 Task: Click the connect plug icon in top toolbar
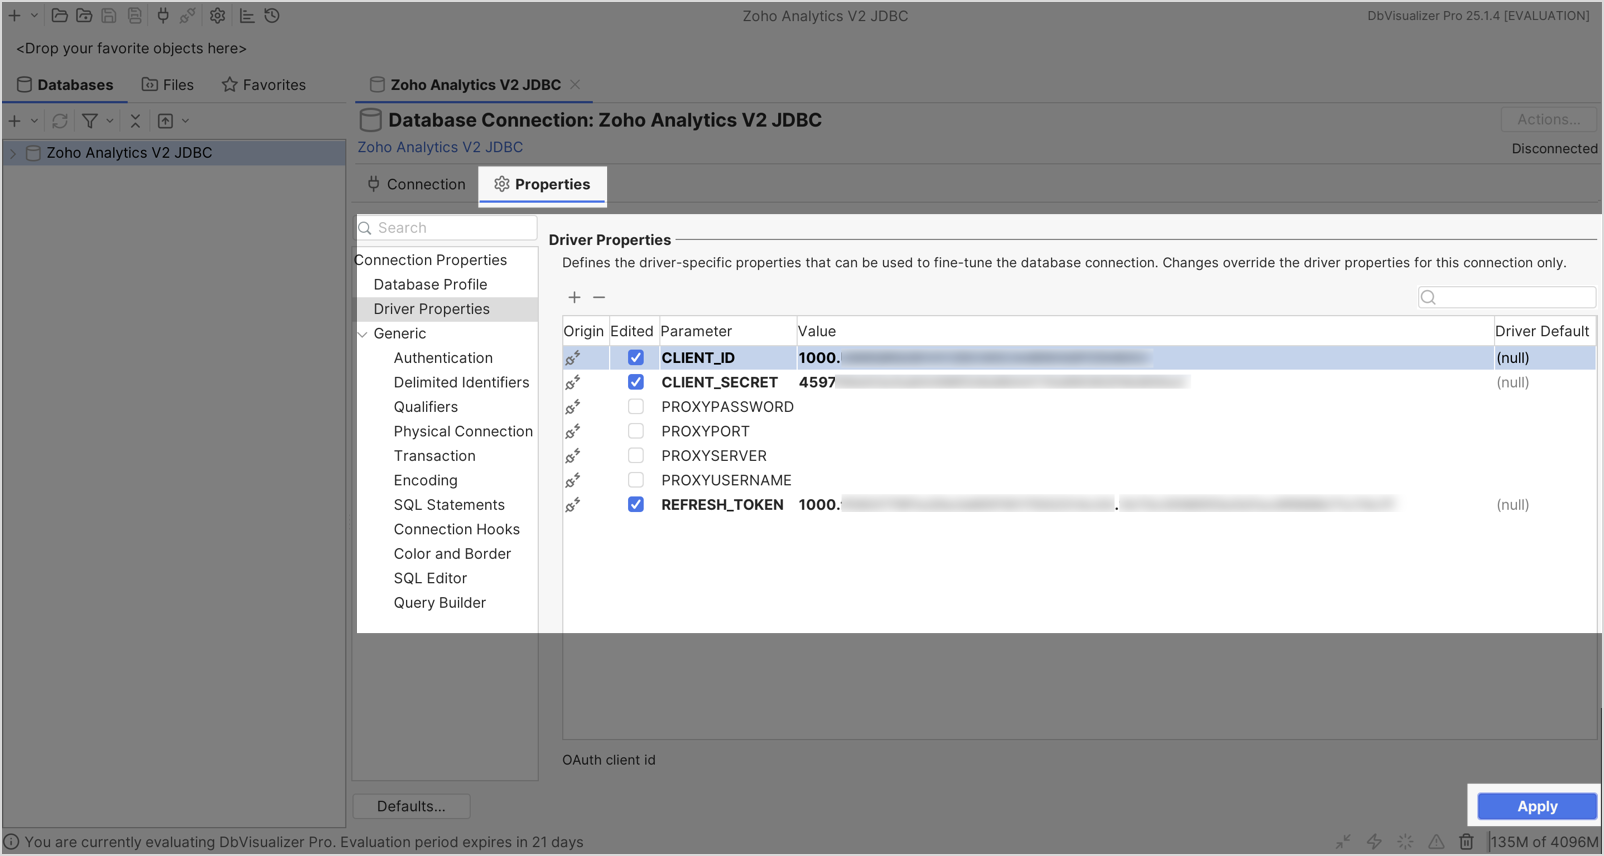(x=163, y=16)
